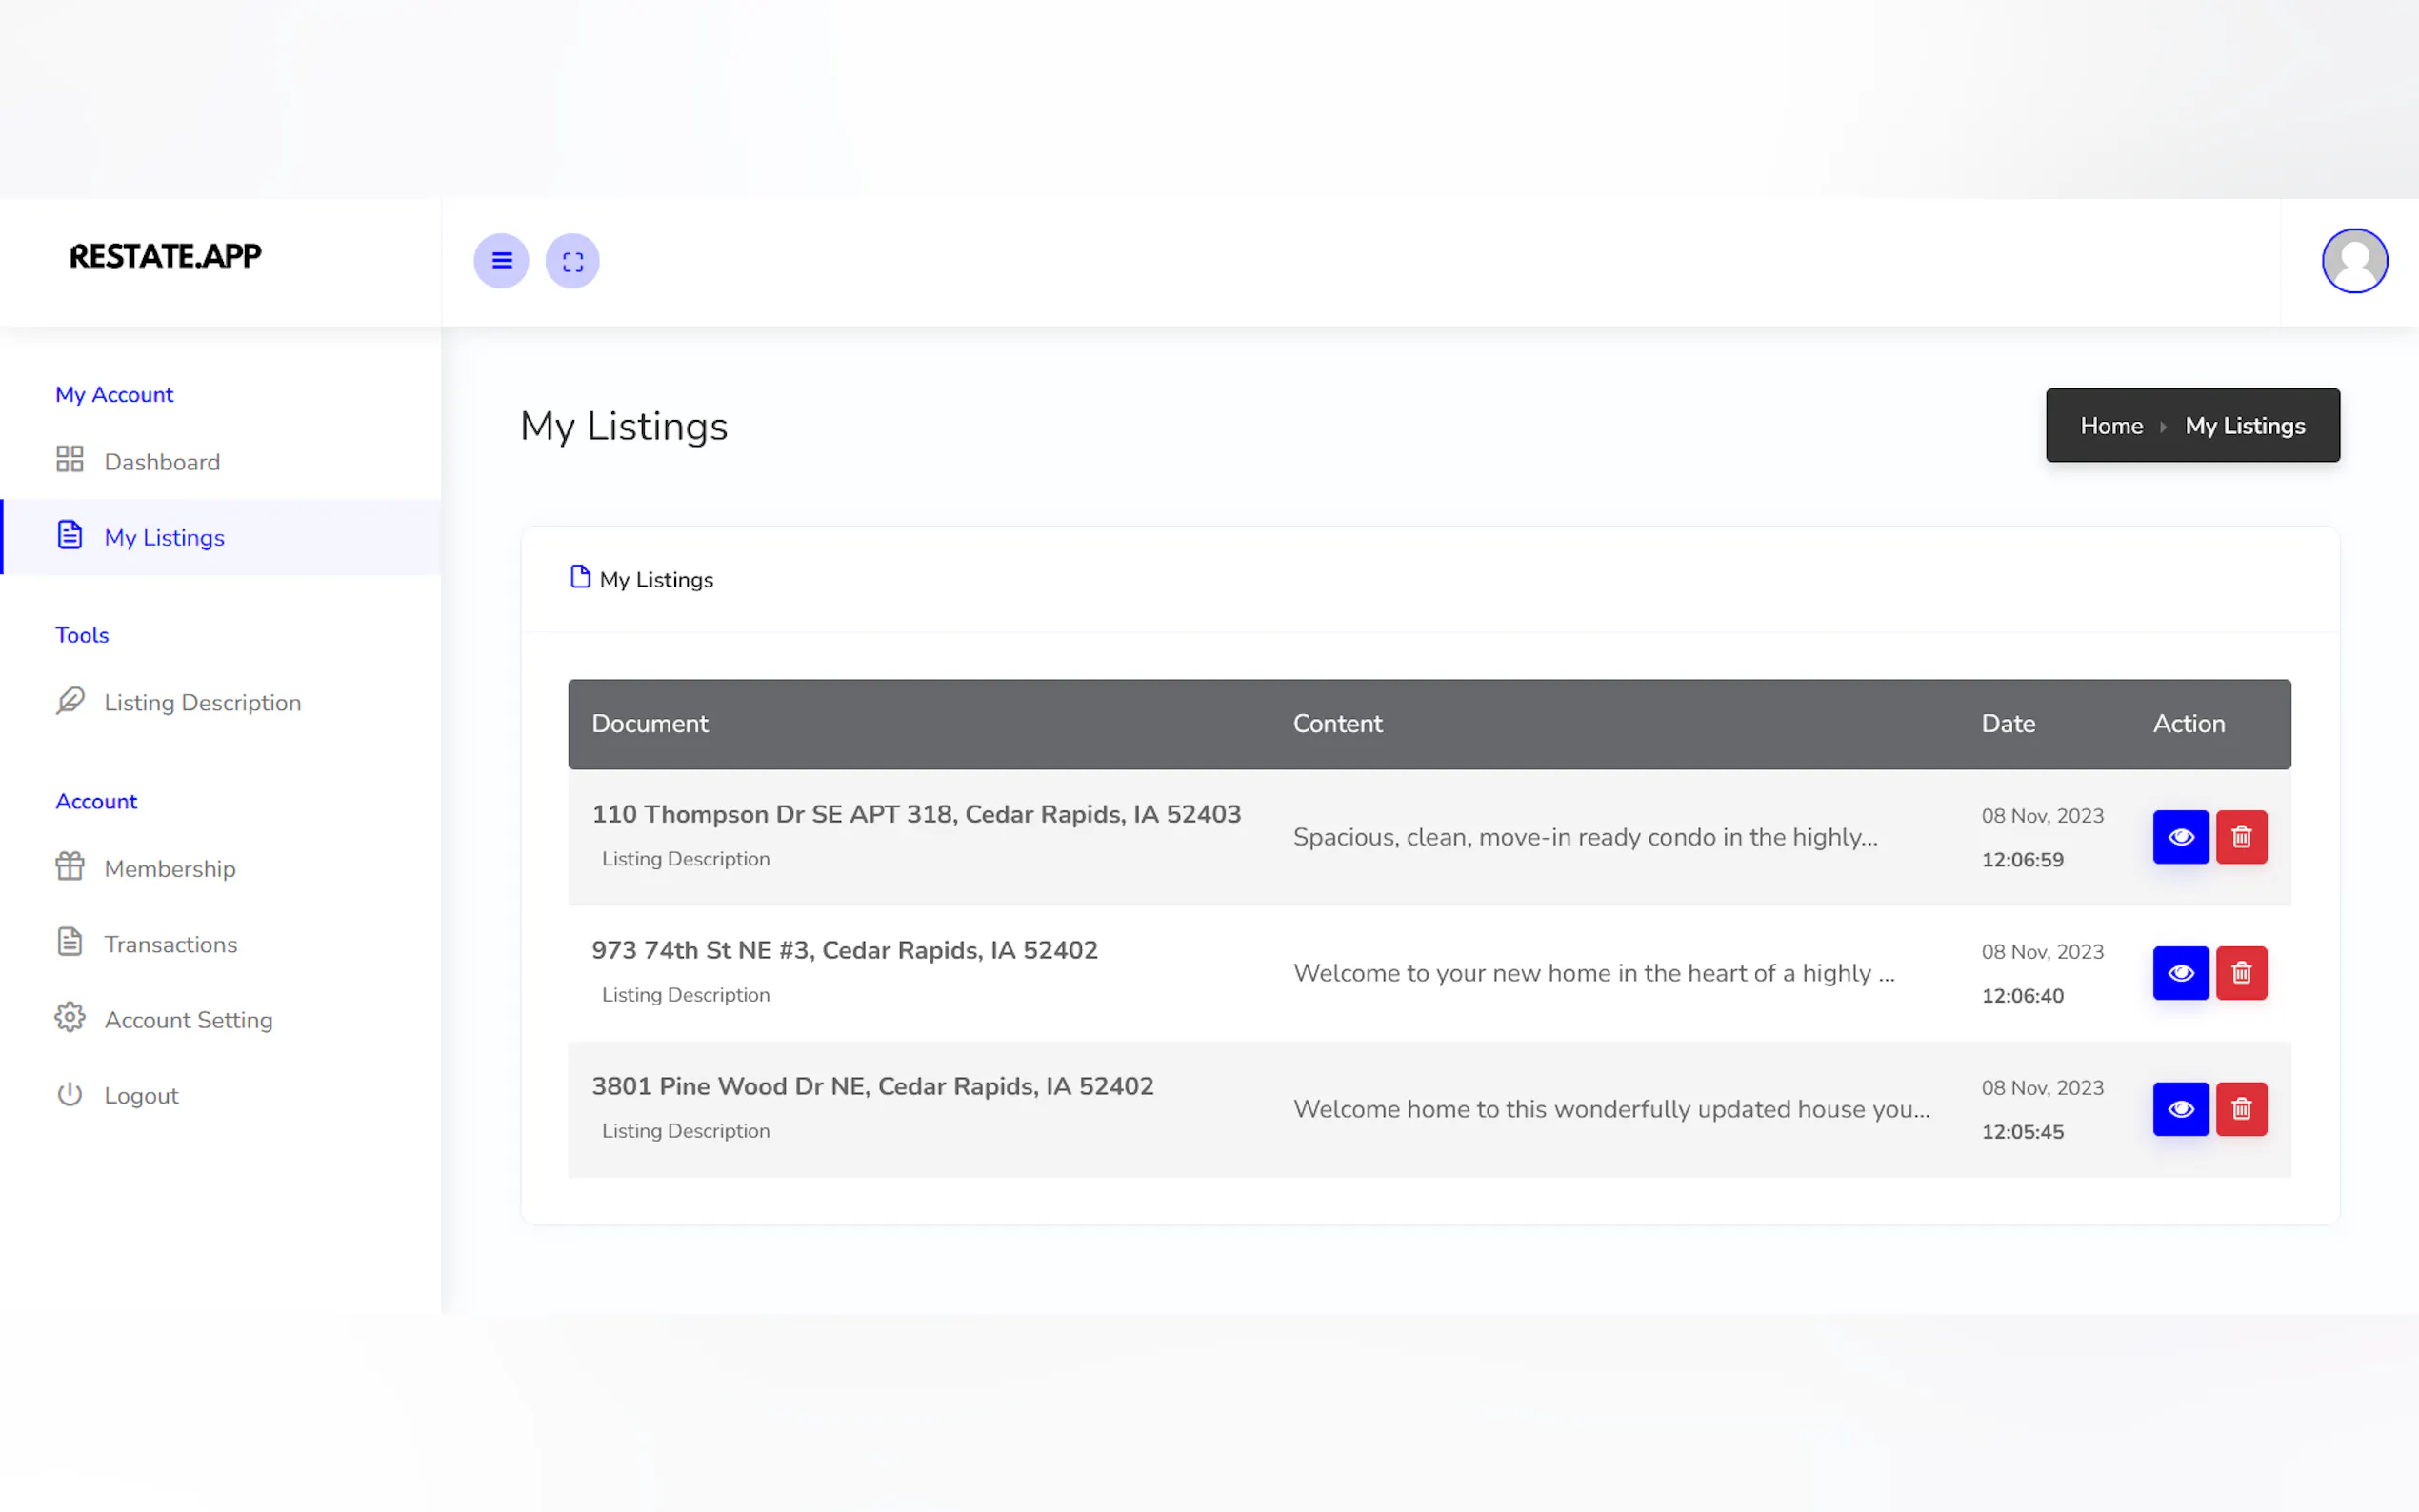The width and height of the screenshot is (2419, 1512).
Task: View the 973 74th St listing
Action: [2180, 973]
